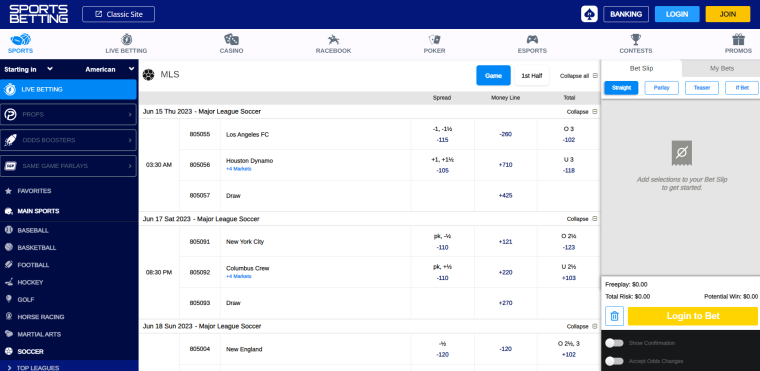Image resolution: width=760 pixels, height=371 pixels.
Task: Click the Odds Boosters rocket icon
Action: coord(10,140)
